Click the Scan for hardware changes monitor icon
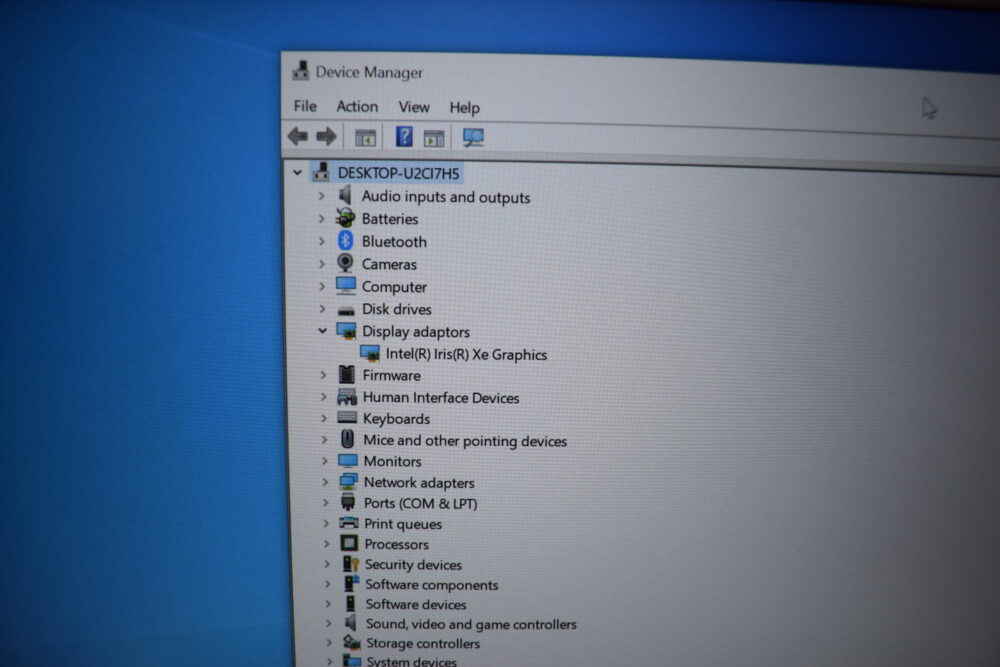This screenshot has width=1000, height=667. click(x=473, y=137)
